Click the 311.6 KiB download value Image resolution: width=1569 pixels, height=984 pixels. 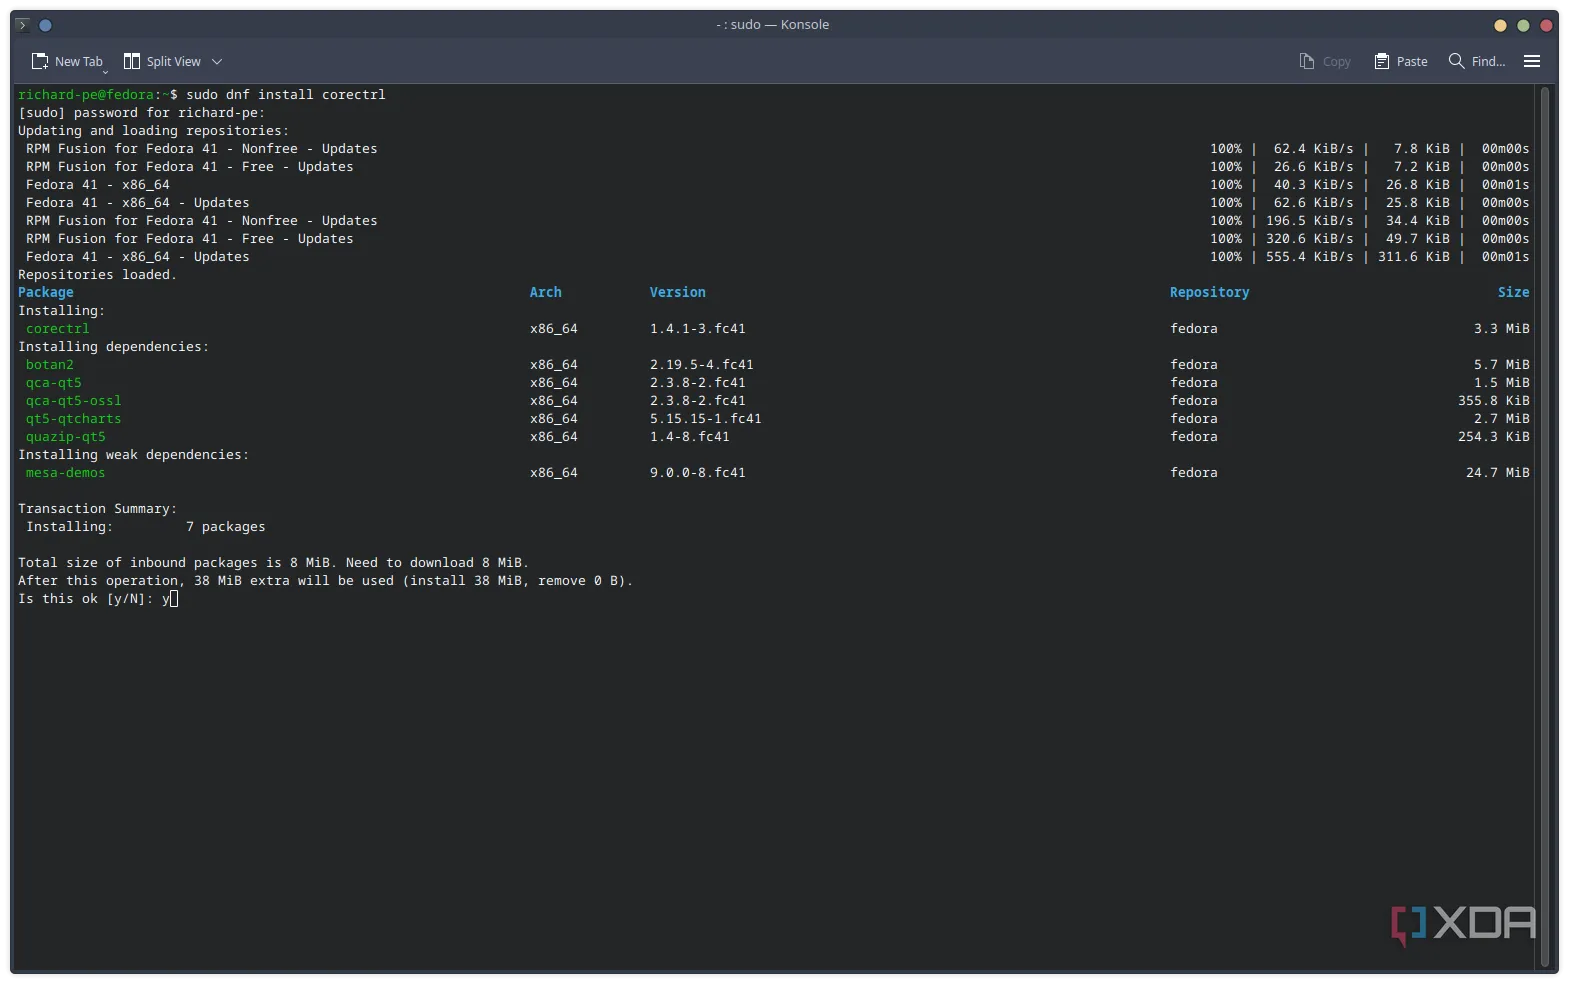1413,257
